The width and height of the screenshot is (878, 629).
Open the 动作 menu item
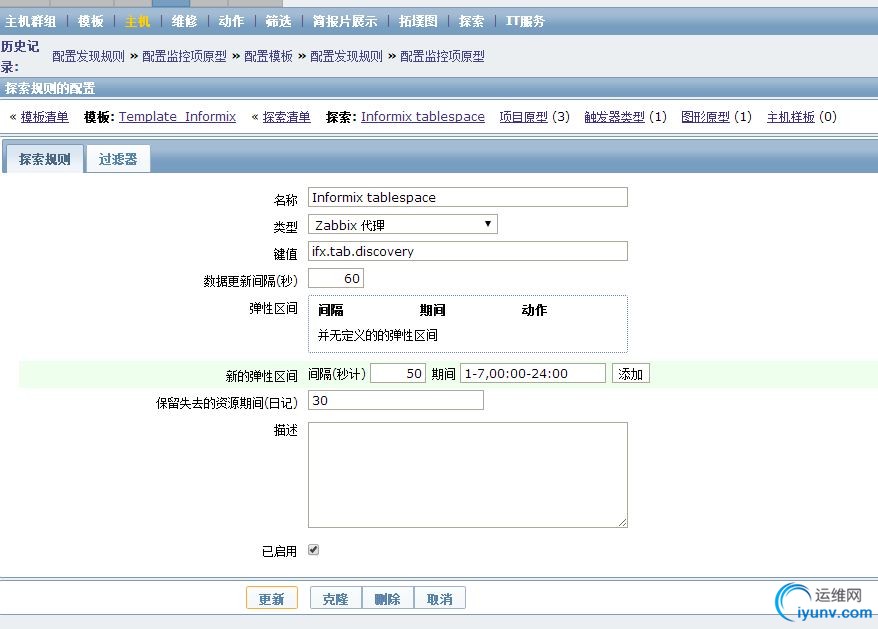[231, 21]
